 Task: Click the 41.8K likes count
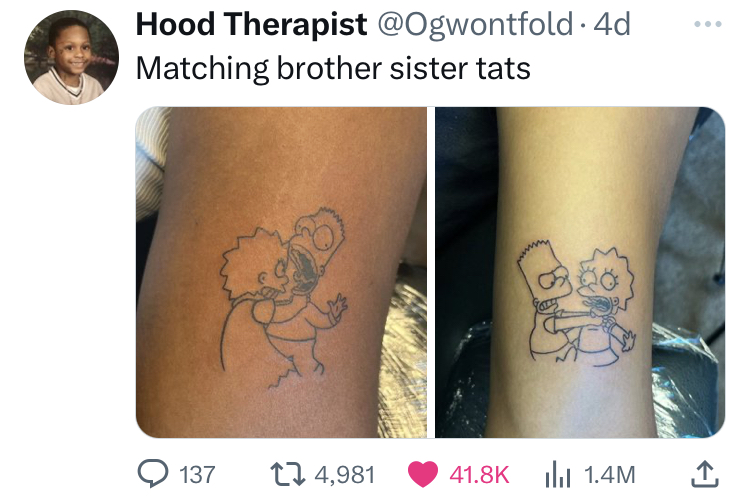point(479,475)
